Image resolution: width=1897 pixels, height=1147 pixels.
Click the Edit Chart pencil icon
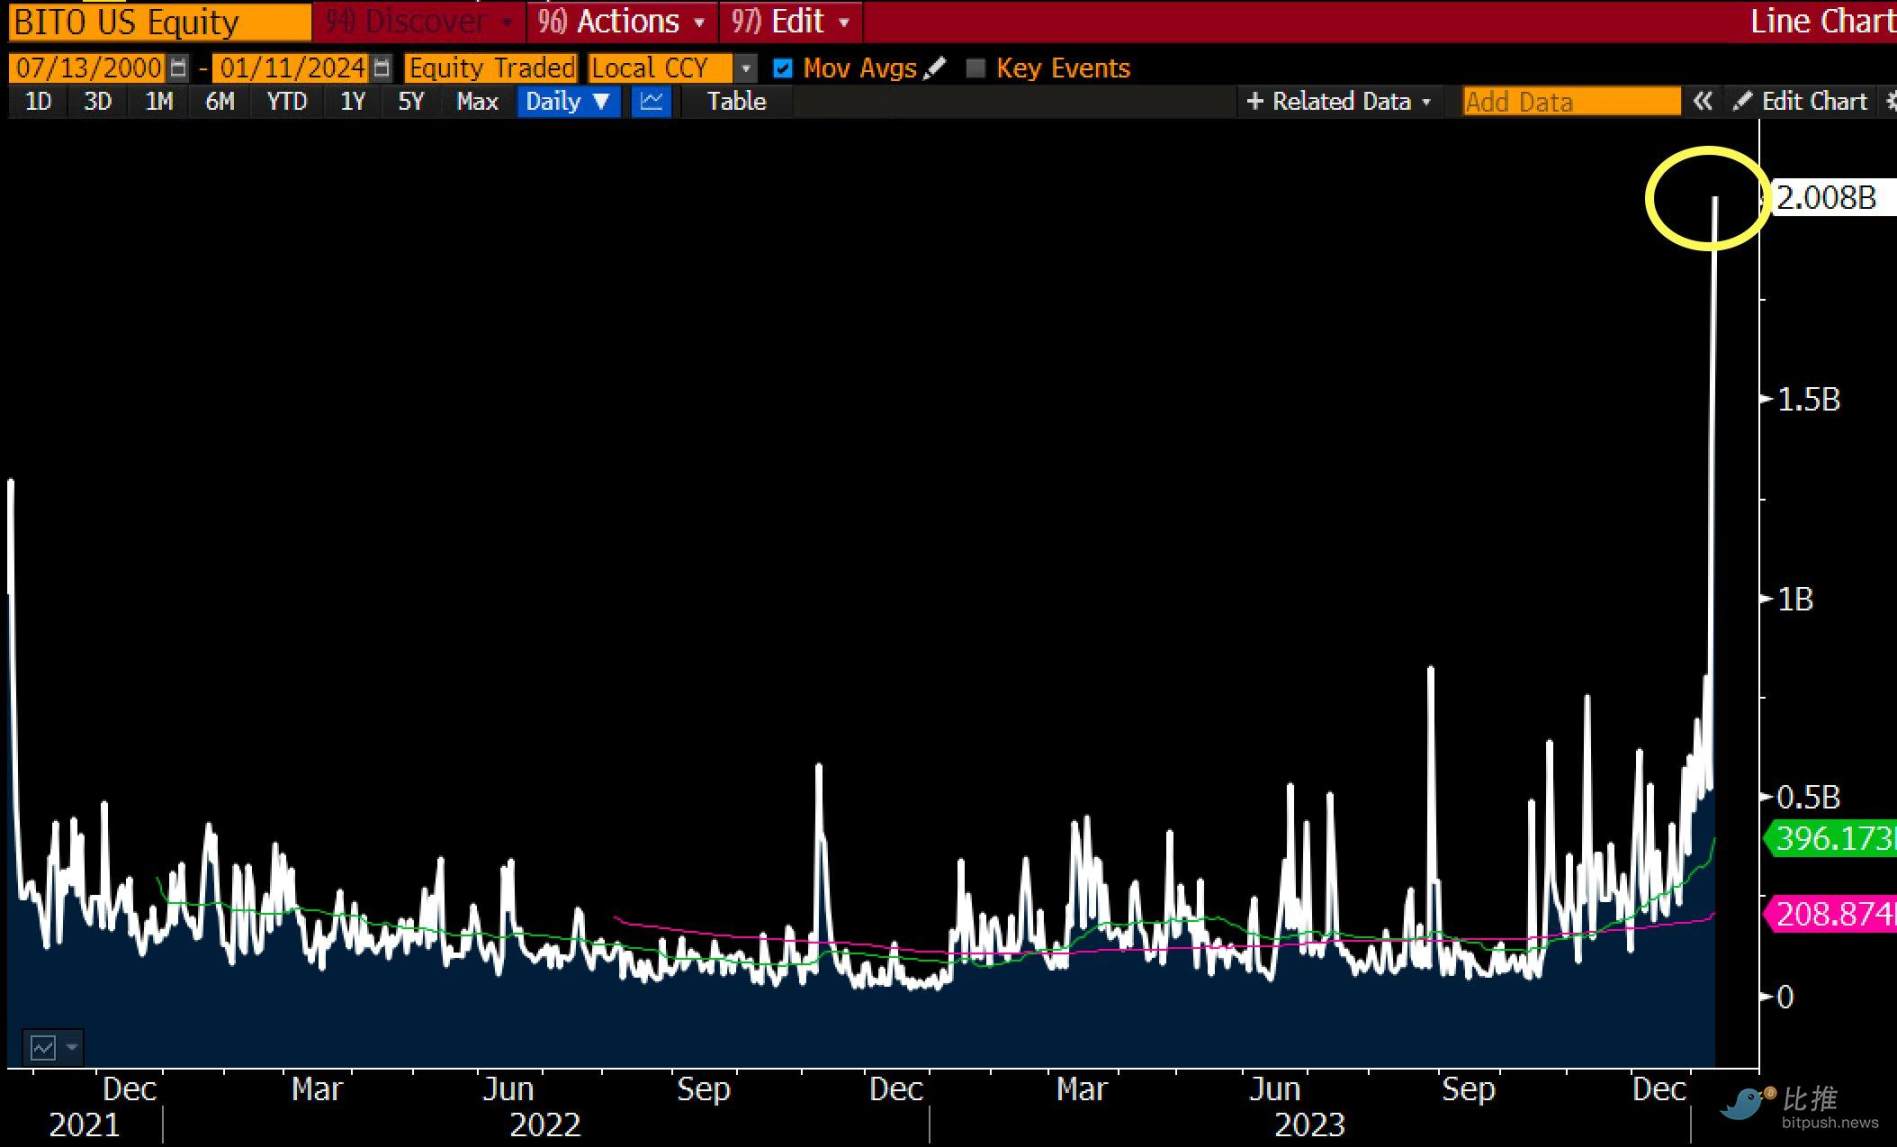[1742, 101]
